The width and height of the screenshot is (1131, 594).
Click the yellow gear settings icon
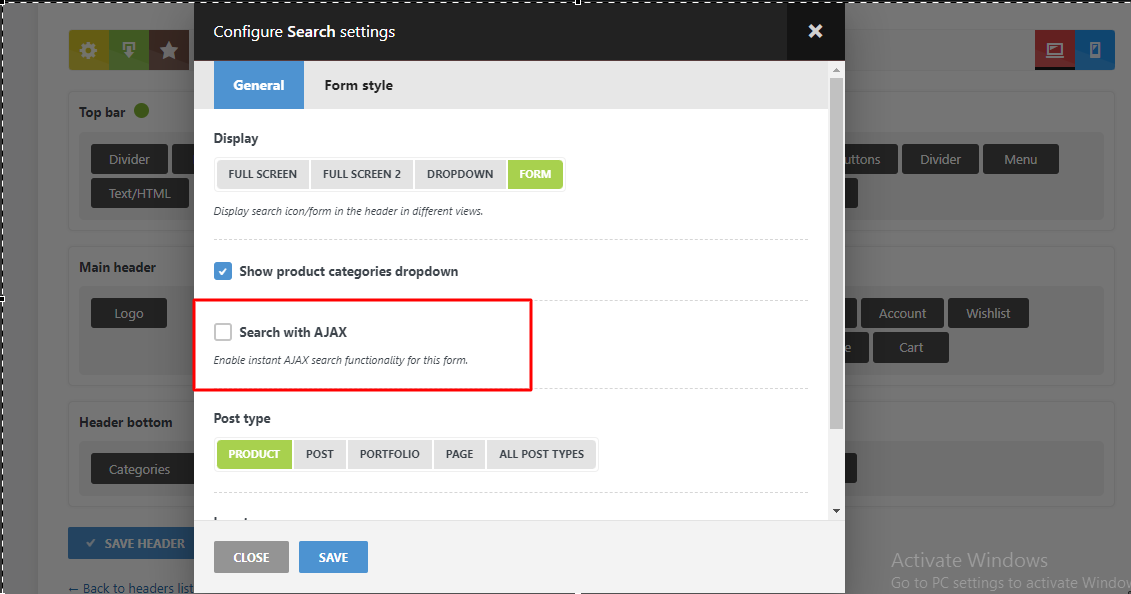89,50
